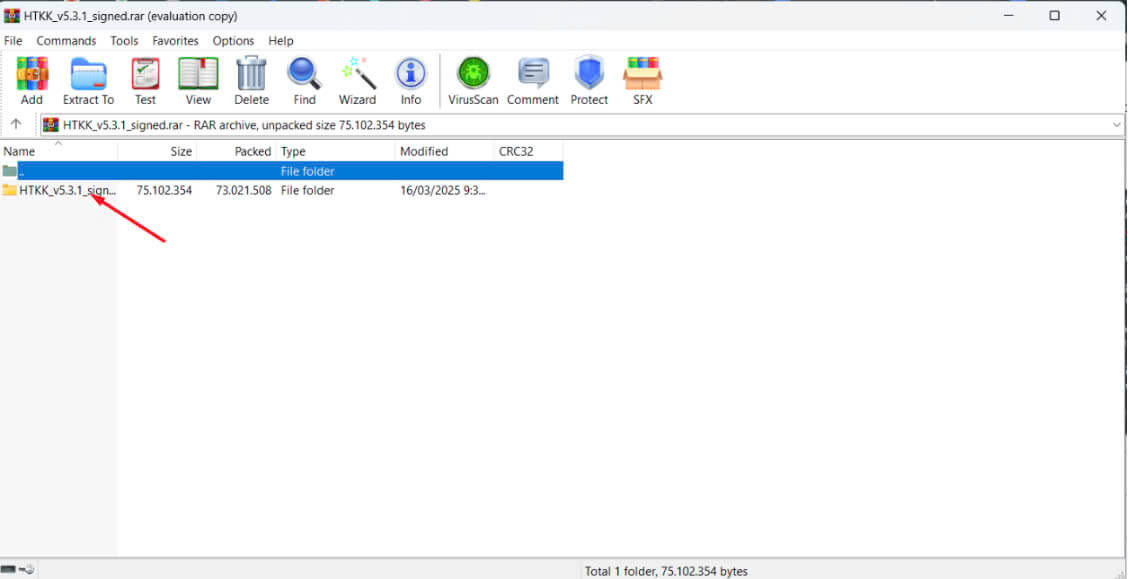Click the parent folder '..' icon
The image size is (1128, 579).
[9, 171]
